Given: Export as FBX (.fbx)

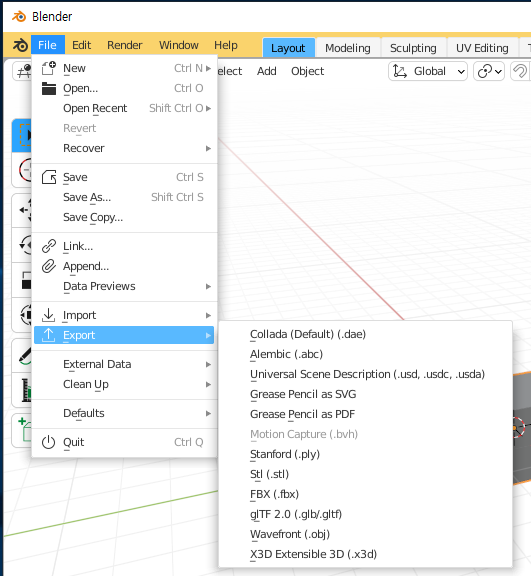Looking at the screenshot, I should tap(365, 494).
